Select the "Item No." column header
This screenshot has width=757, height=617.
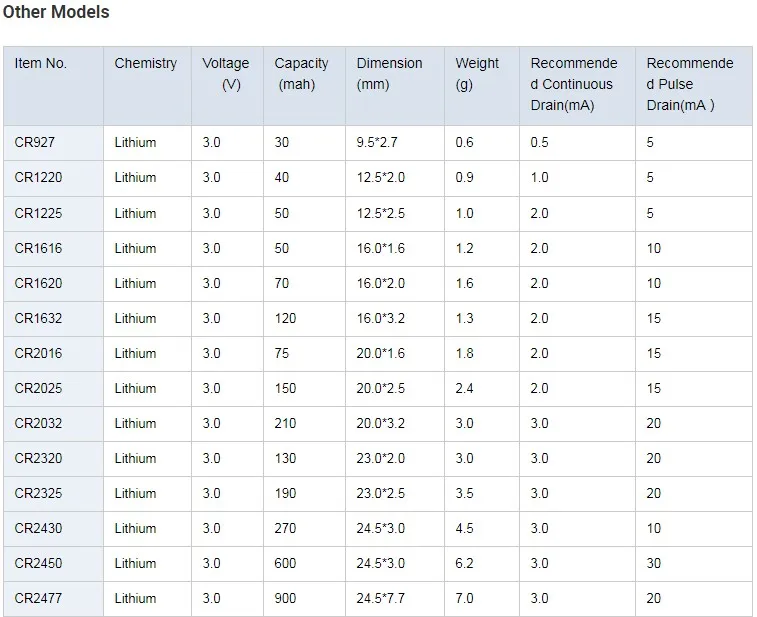41,63
